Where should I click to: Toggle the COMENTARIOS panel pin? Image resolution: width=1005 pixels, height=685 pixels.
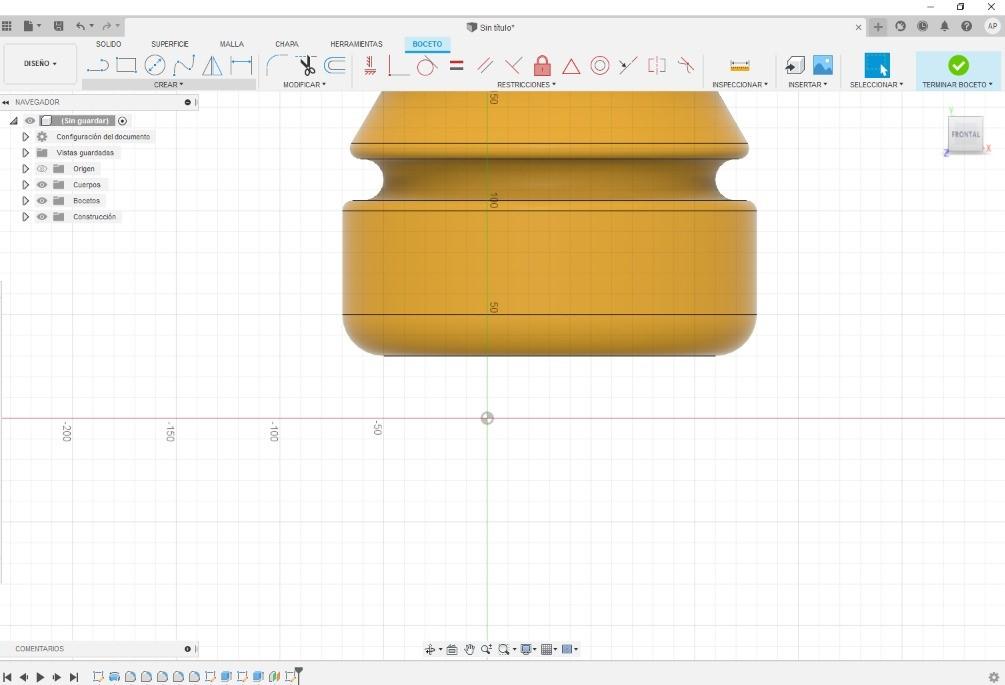[x=188, y=648]
